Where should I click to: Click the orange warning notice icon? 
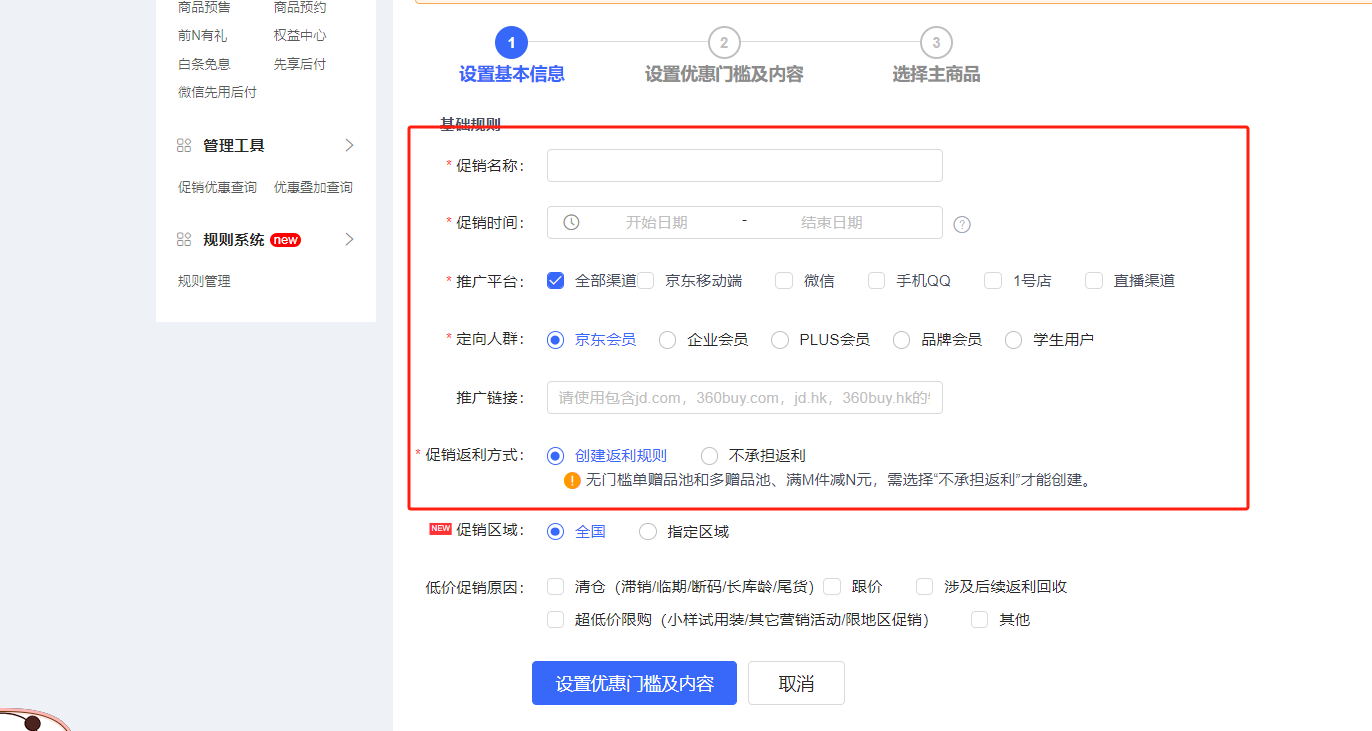click(572, 480)
